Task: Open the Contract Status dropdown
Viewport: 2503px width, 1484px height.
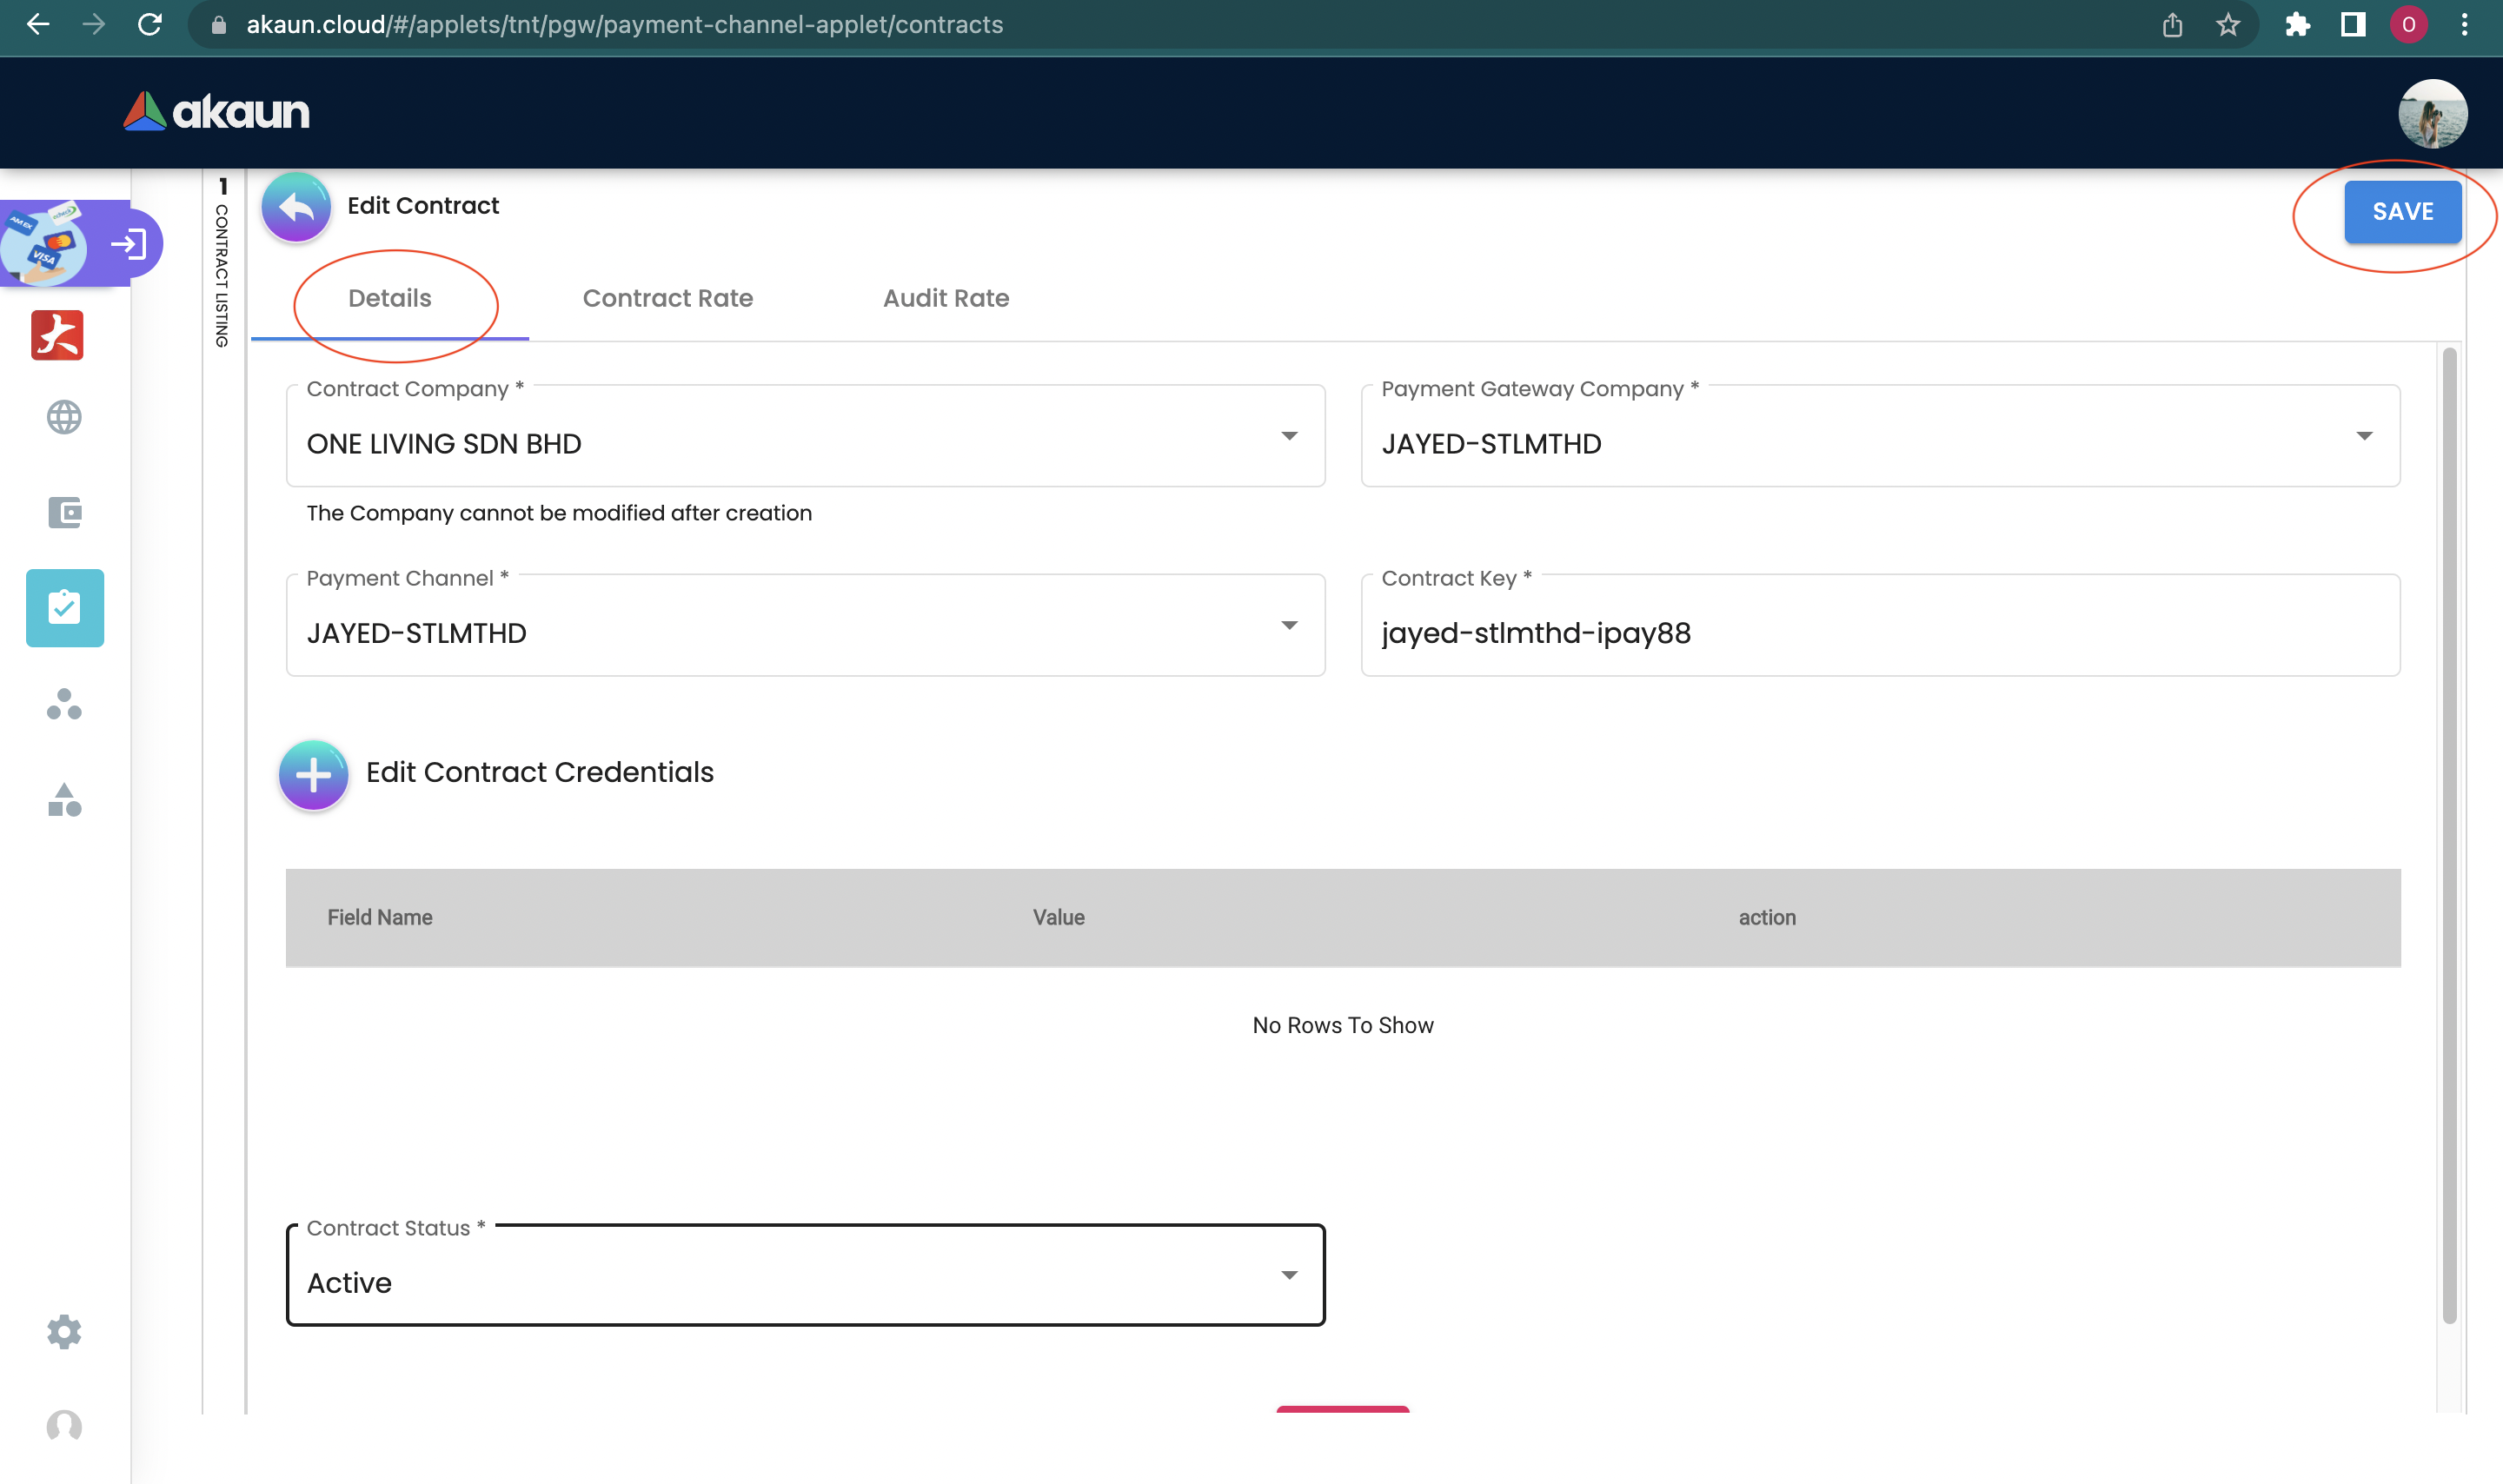Action: tap(1289, 1275)
